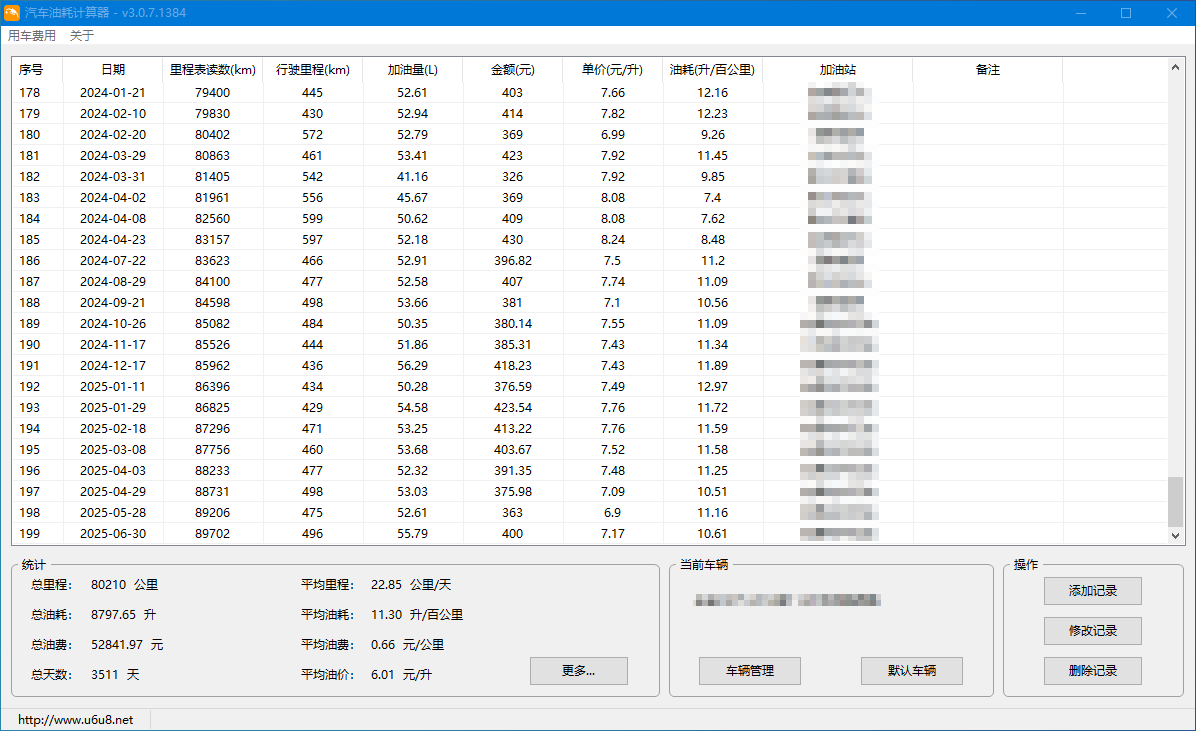This screenshot has width=1196, height=731.
Task: Open the 关于 menu
Action: coord(81,36)
